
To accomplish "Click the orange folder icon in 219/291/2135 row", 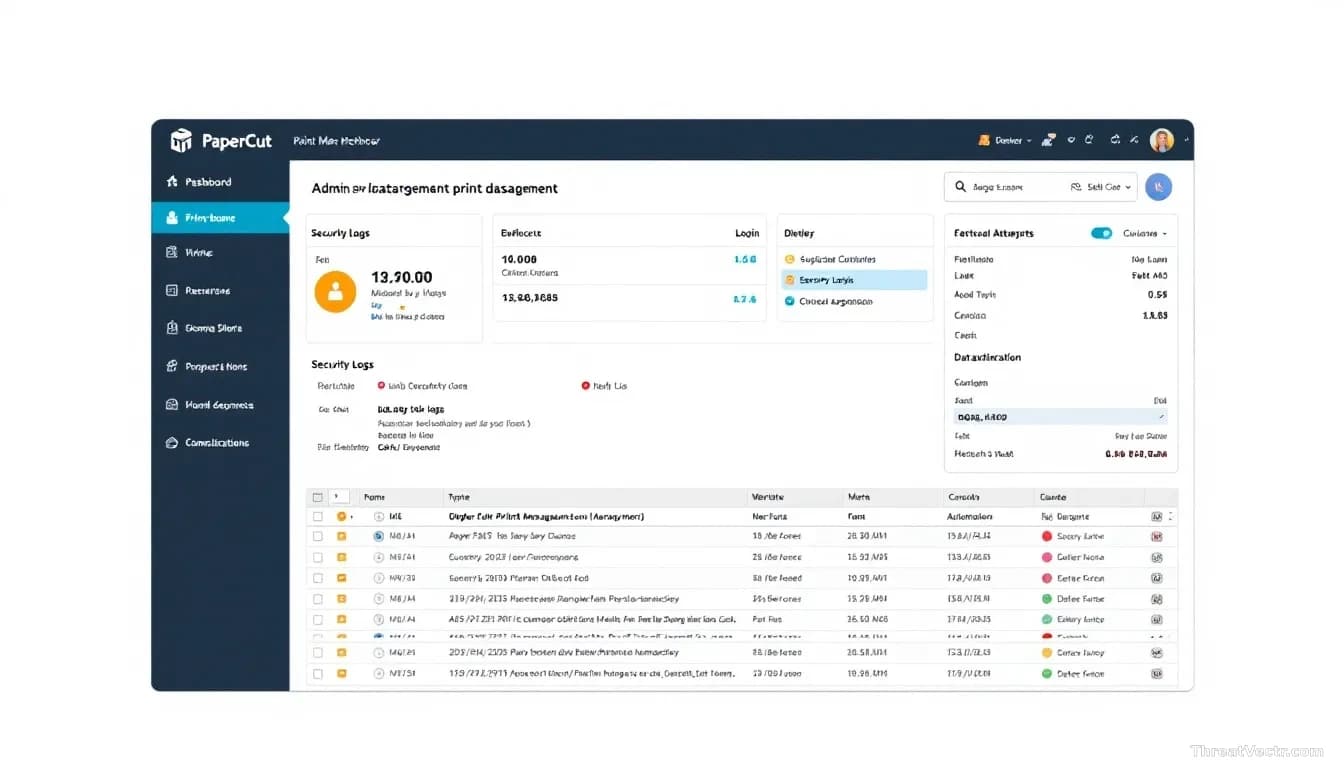I will click(341, 599).
